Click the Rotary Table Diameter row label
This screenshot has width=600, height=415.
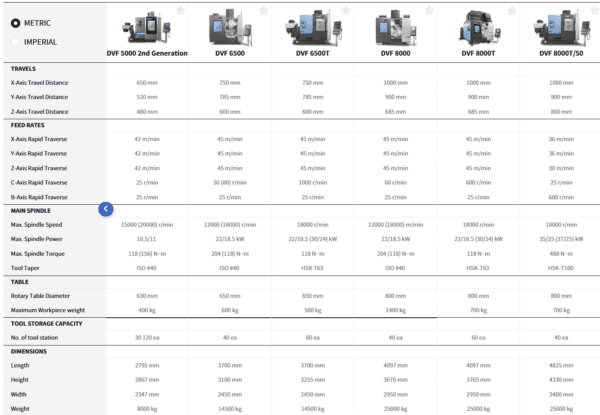click(x=40, y=296)
